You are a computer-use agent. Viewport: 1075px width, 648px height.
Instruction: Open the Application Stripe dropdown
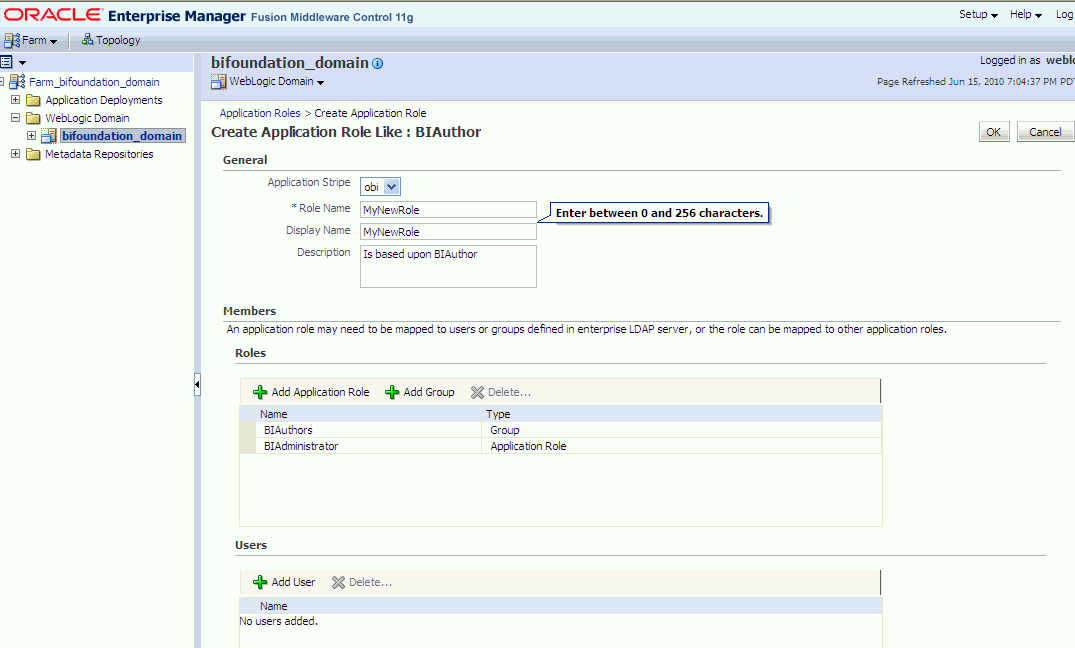(391, 187)
